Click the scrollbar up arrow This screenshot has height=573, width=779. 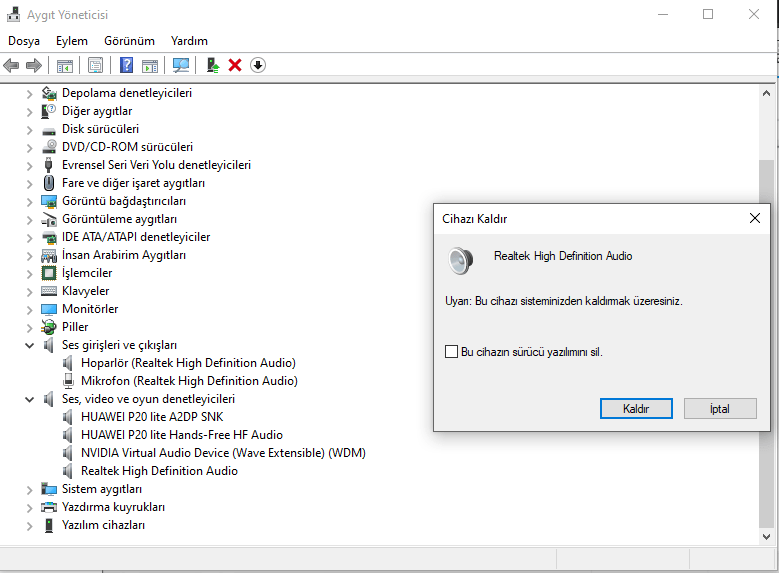(x=766, y=93)
